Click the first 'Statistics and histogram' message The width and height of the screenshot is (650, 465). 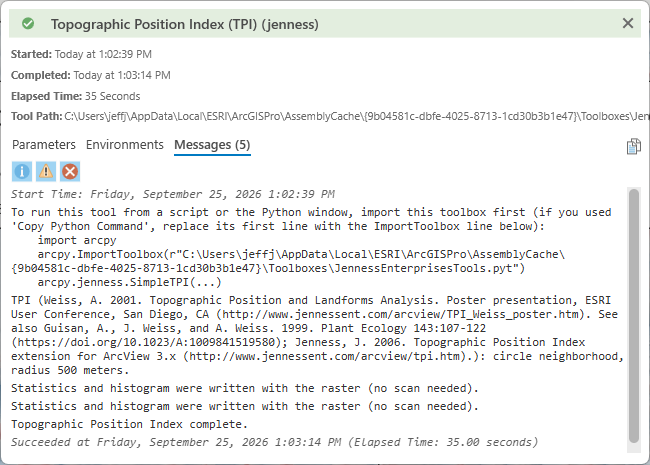245,388
